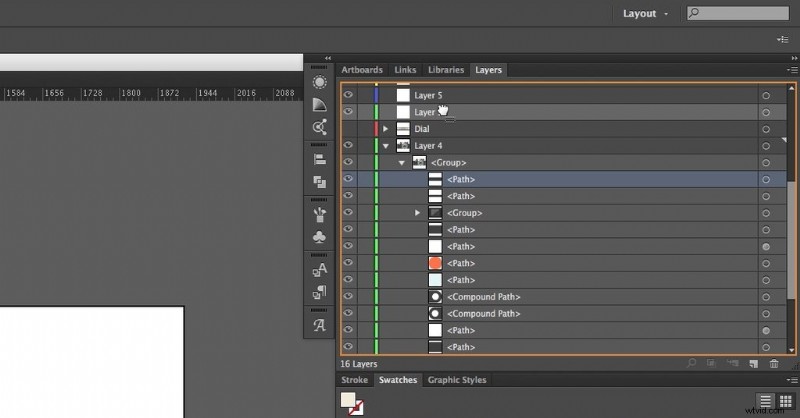Toggle visibility of the nested collapsed Group
The width and height of the screenshot is (800, 418).
[x=348, y=212]
